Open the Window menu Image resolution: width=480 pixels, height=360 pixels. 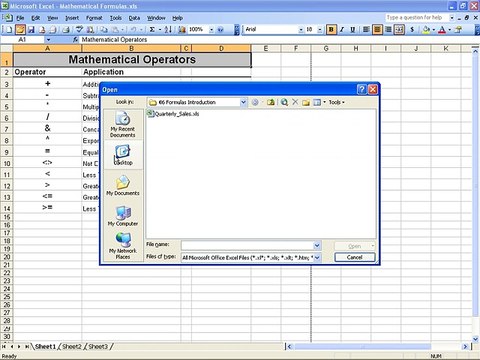(156, 18)
